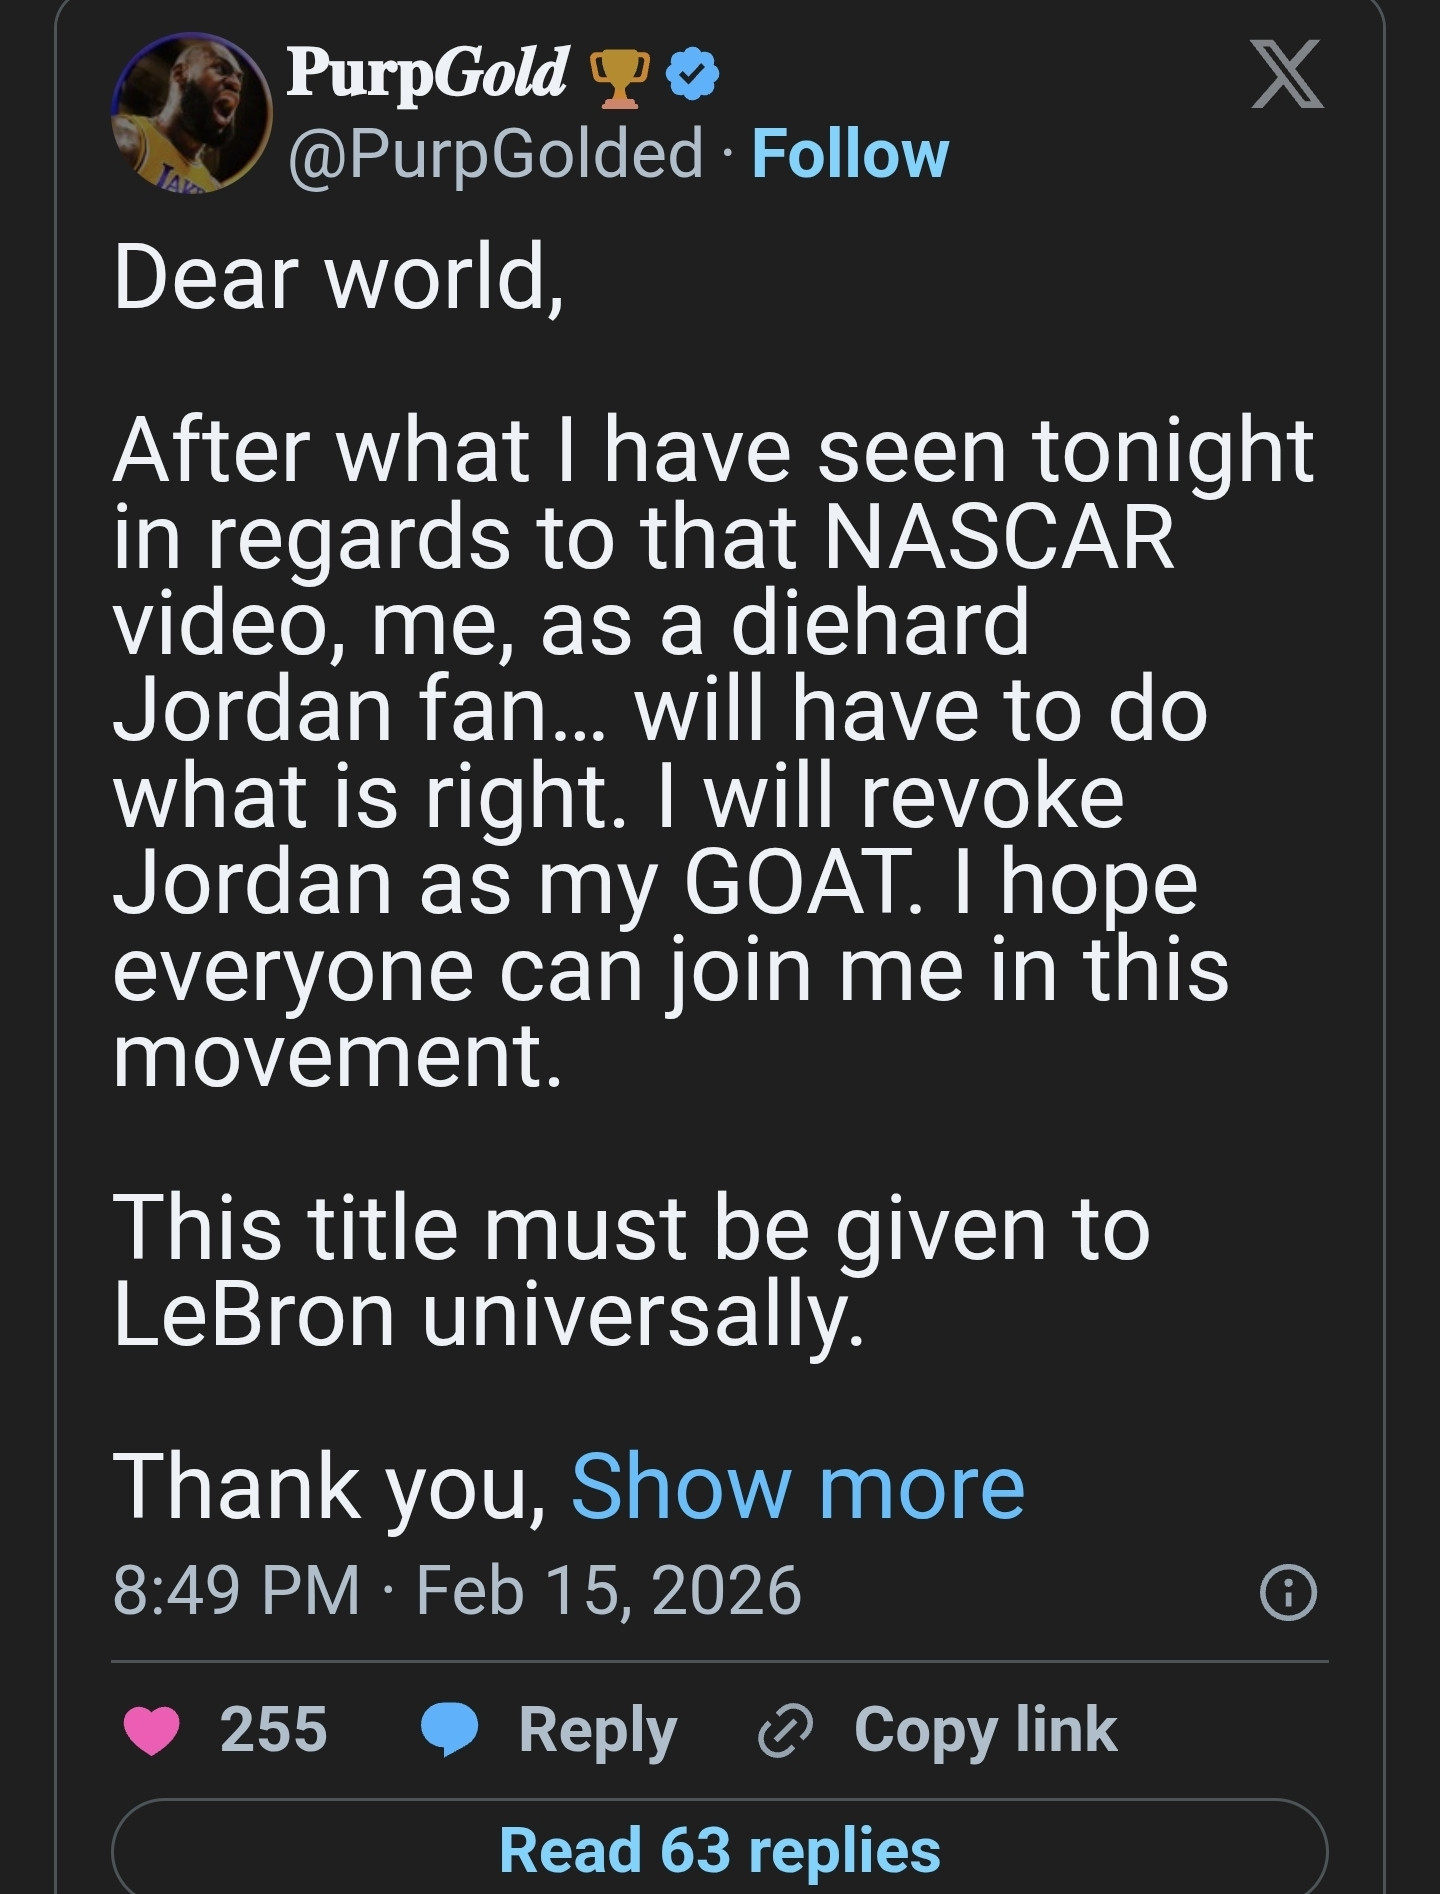
Task: Click the pink heart icon
Action: pyautogui.click(x=151, y=1731)
